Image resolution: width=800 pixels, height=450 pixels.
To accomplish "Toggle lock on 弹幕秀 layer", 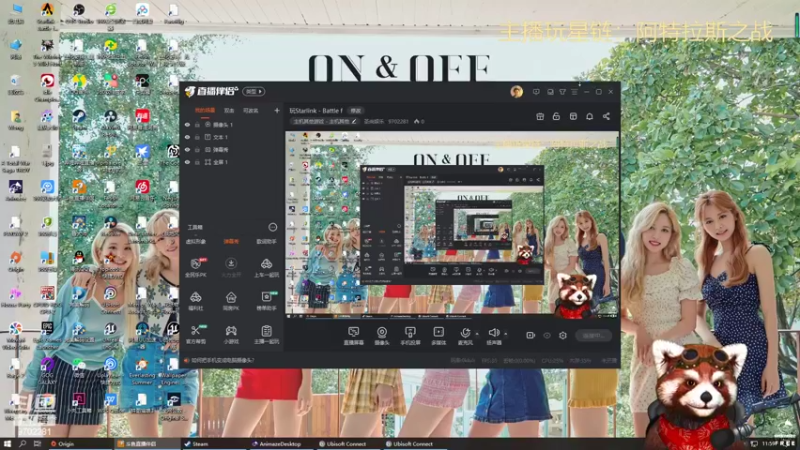I will 197,149.
